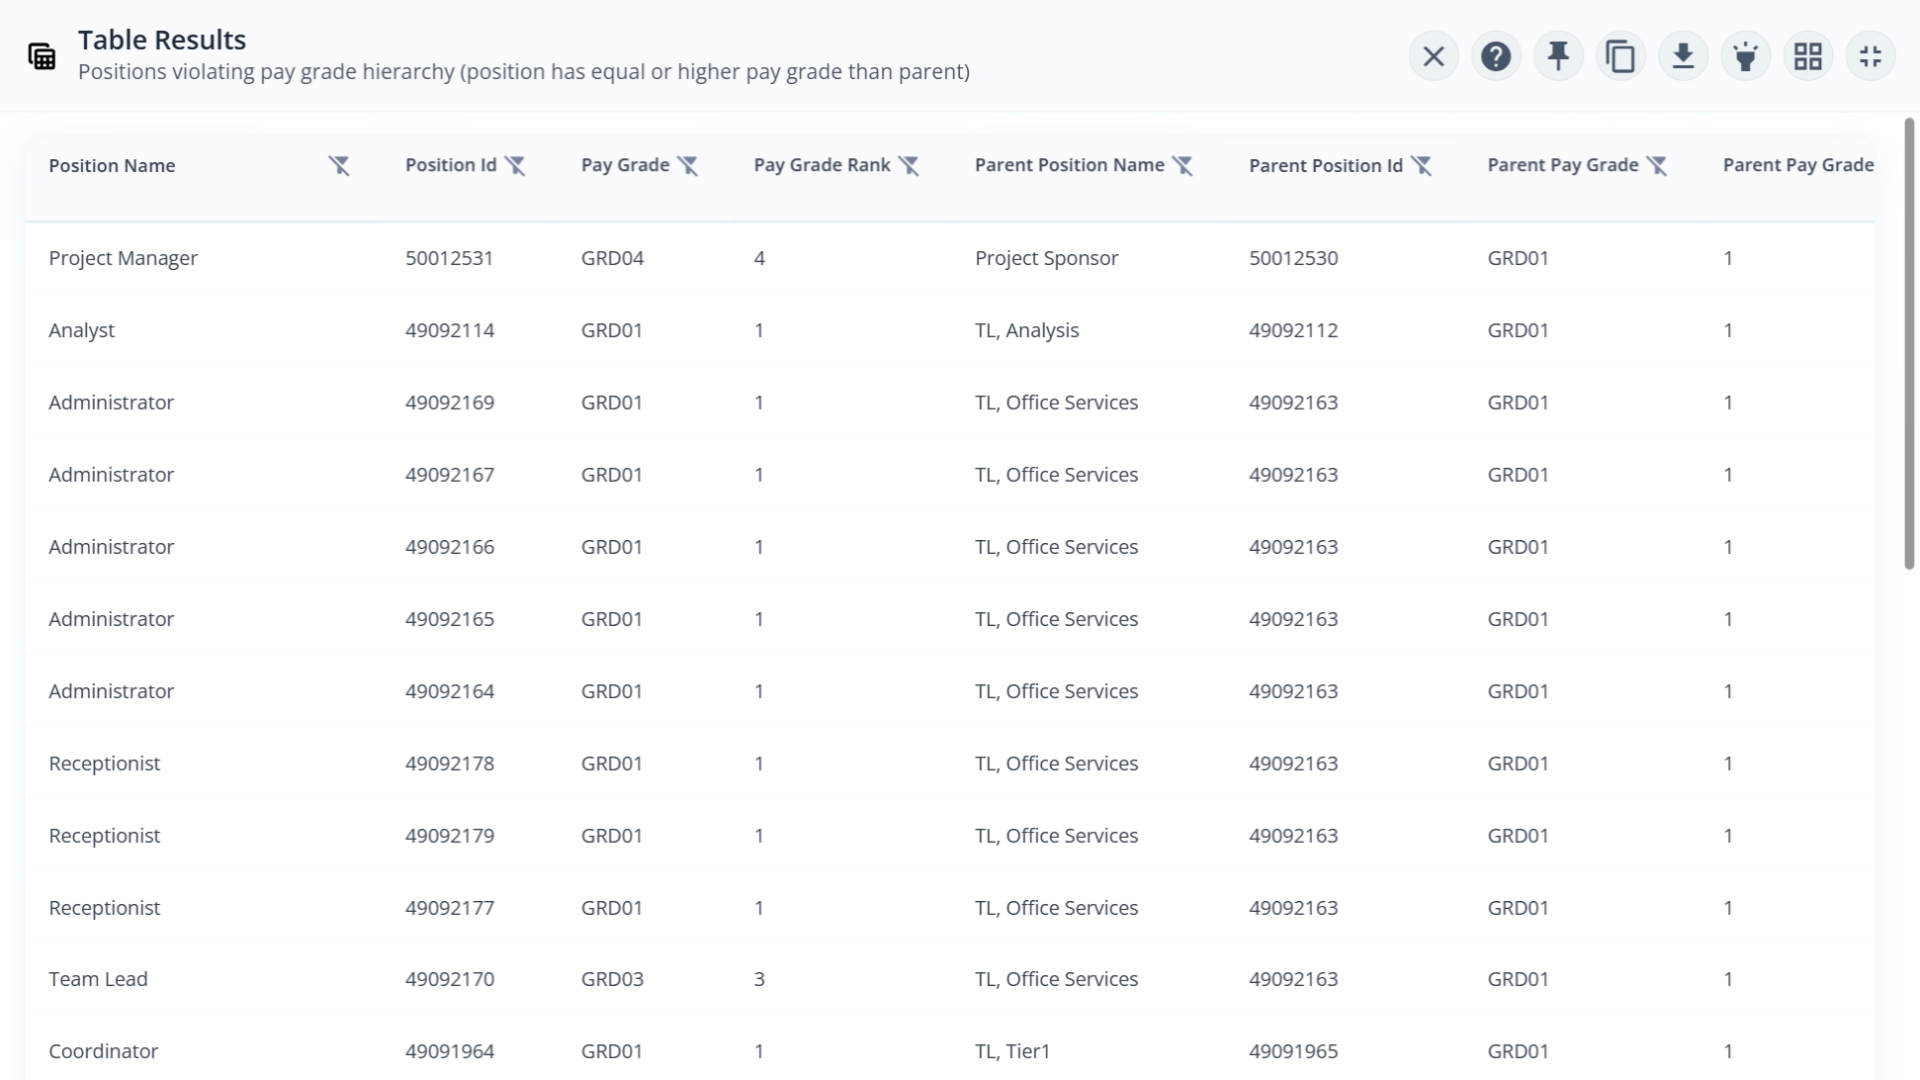Collapse the expanded table view
This screenshot has width=1920, height=1080.
[x=1871, y=56]
